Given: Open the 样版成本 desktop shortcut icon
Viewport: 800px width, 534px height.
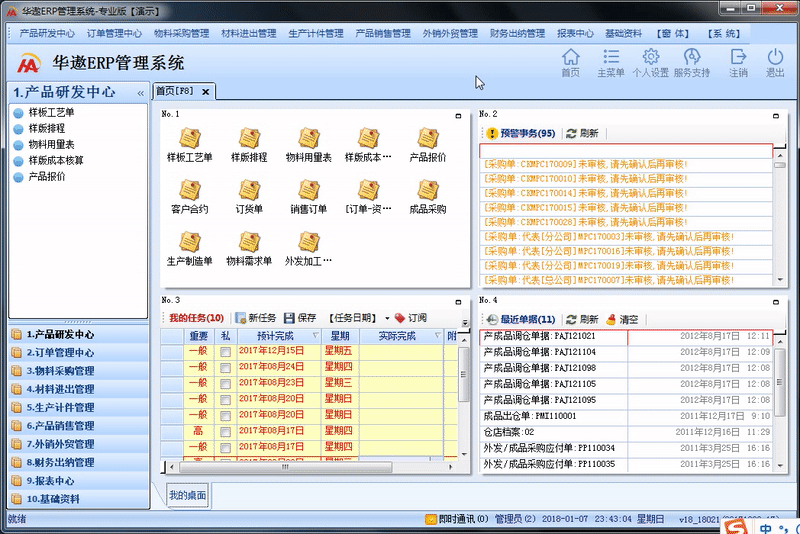Looking at the screenshot, I should click(368, 145).
